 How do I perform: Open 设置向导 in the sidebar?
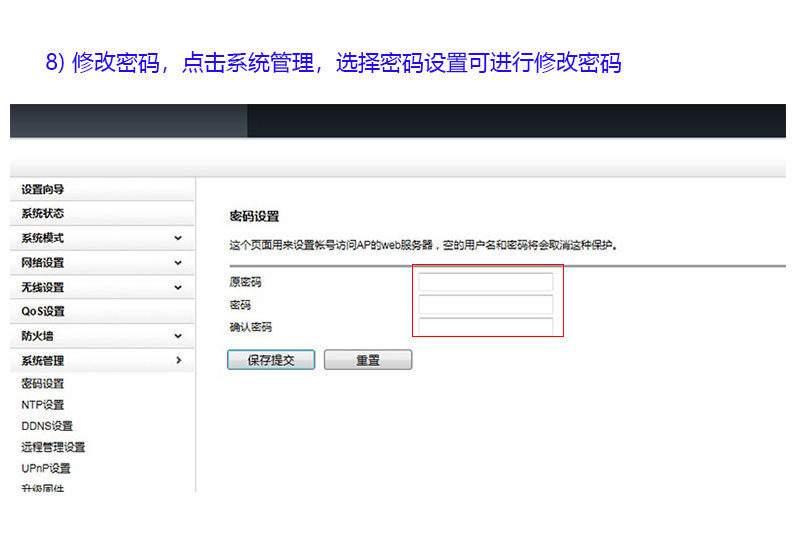point(43,190)
